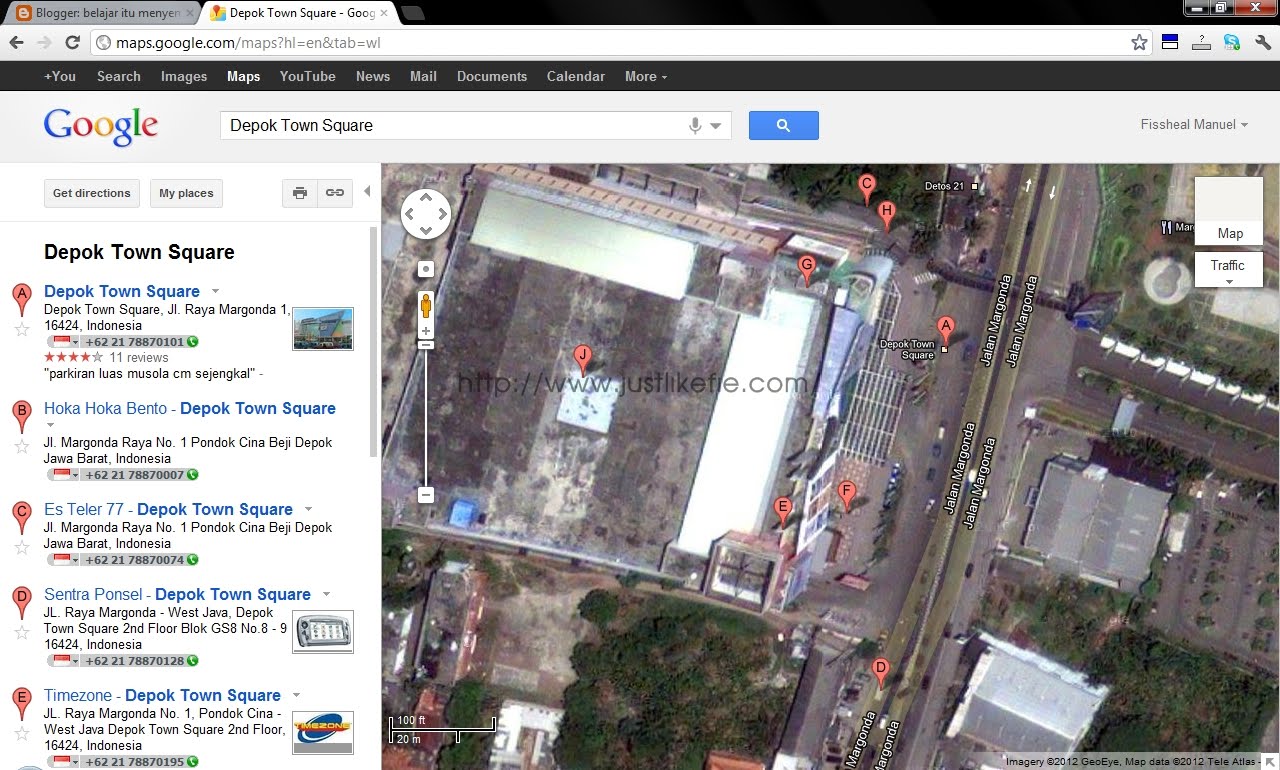Star the Timezone result
Image resolution: width=1280 pixels, height=770 pixels.
click(x=21, y=733)
